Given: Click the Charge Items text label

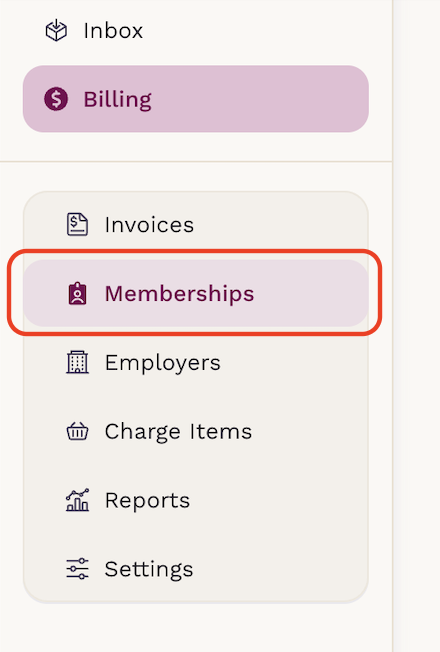Looking at the screenshot, I should pos(178,432).
